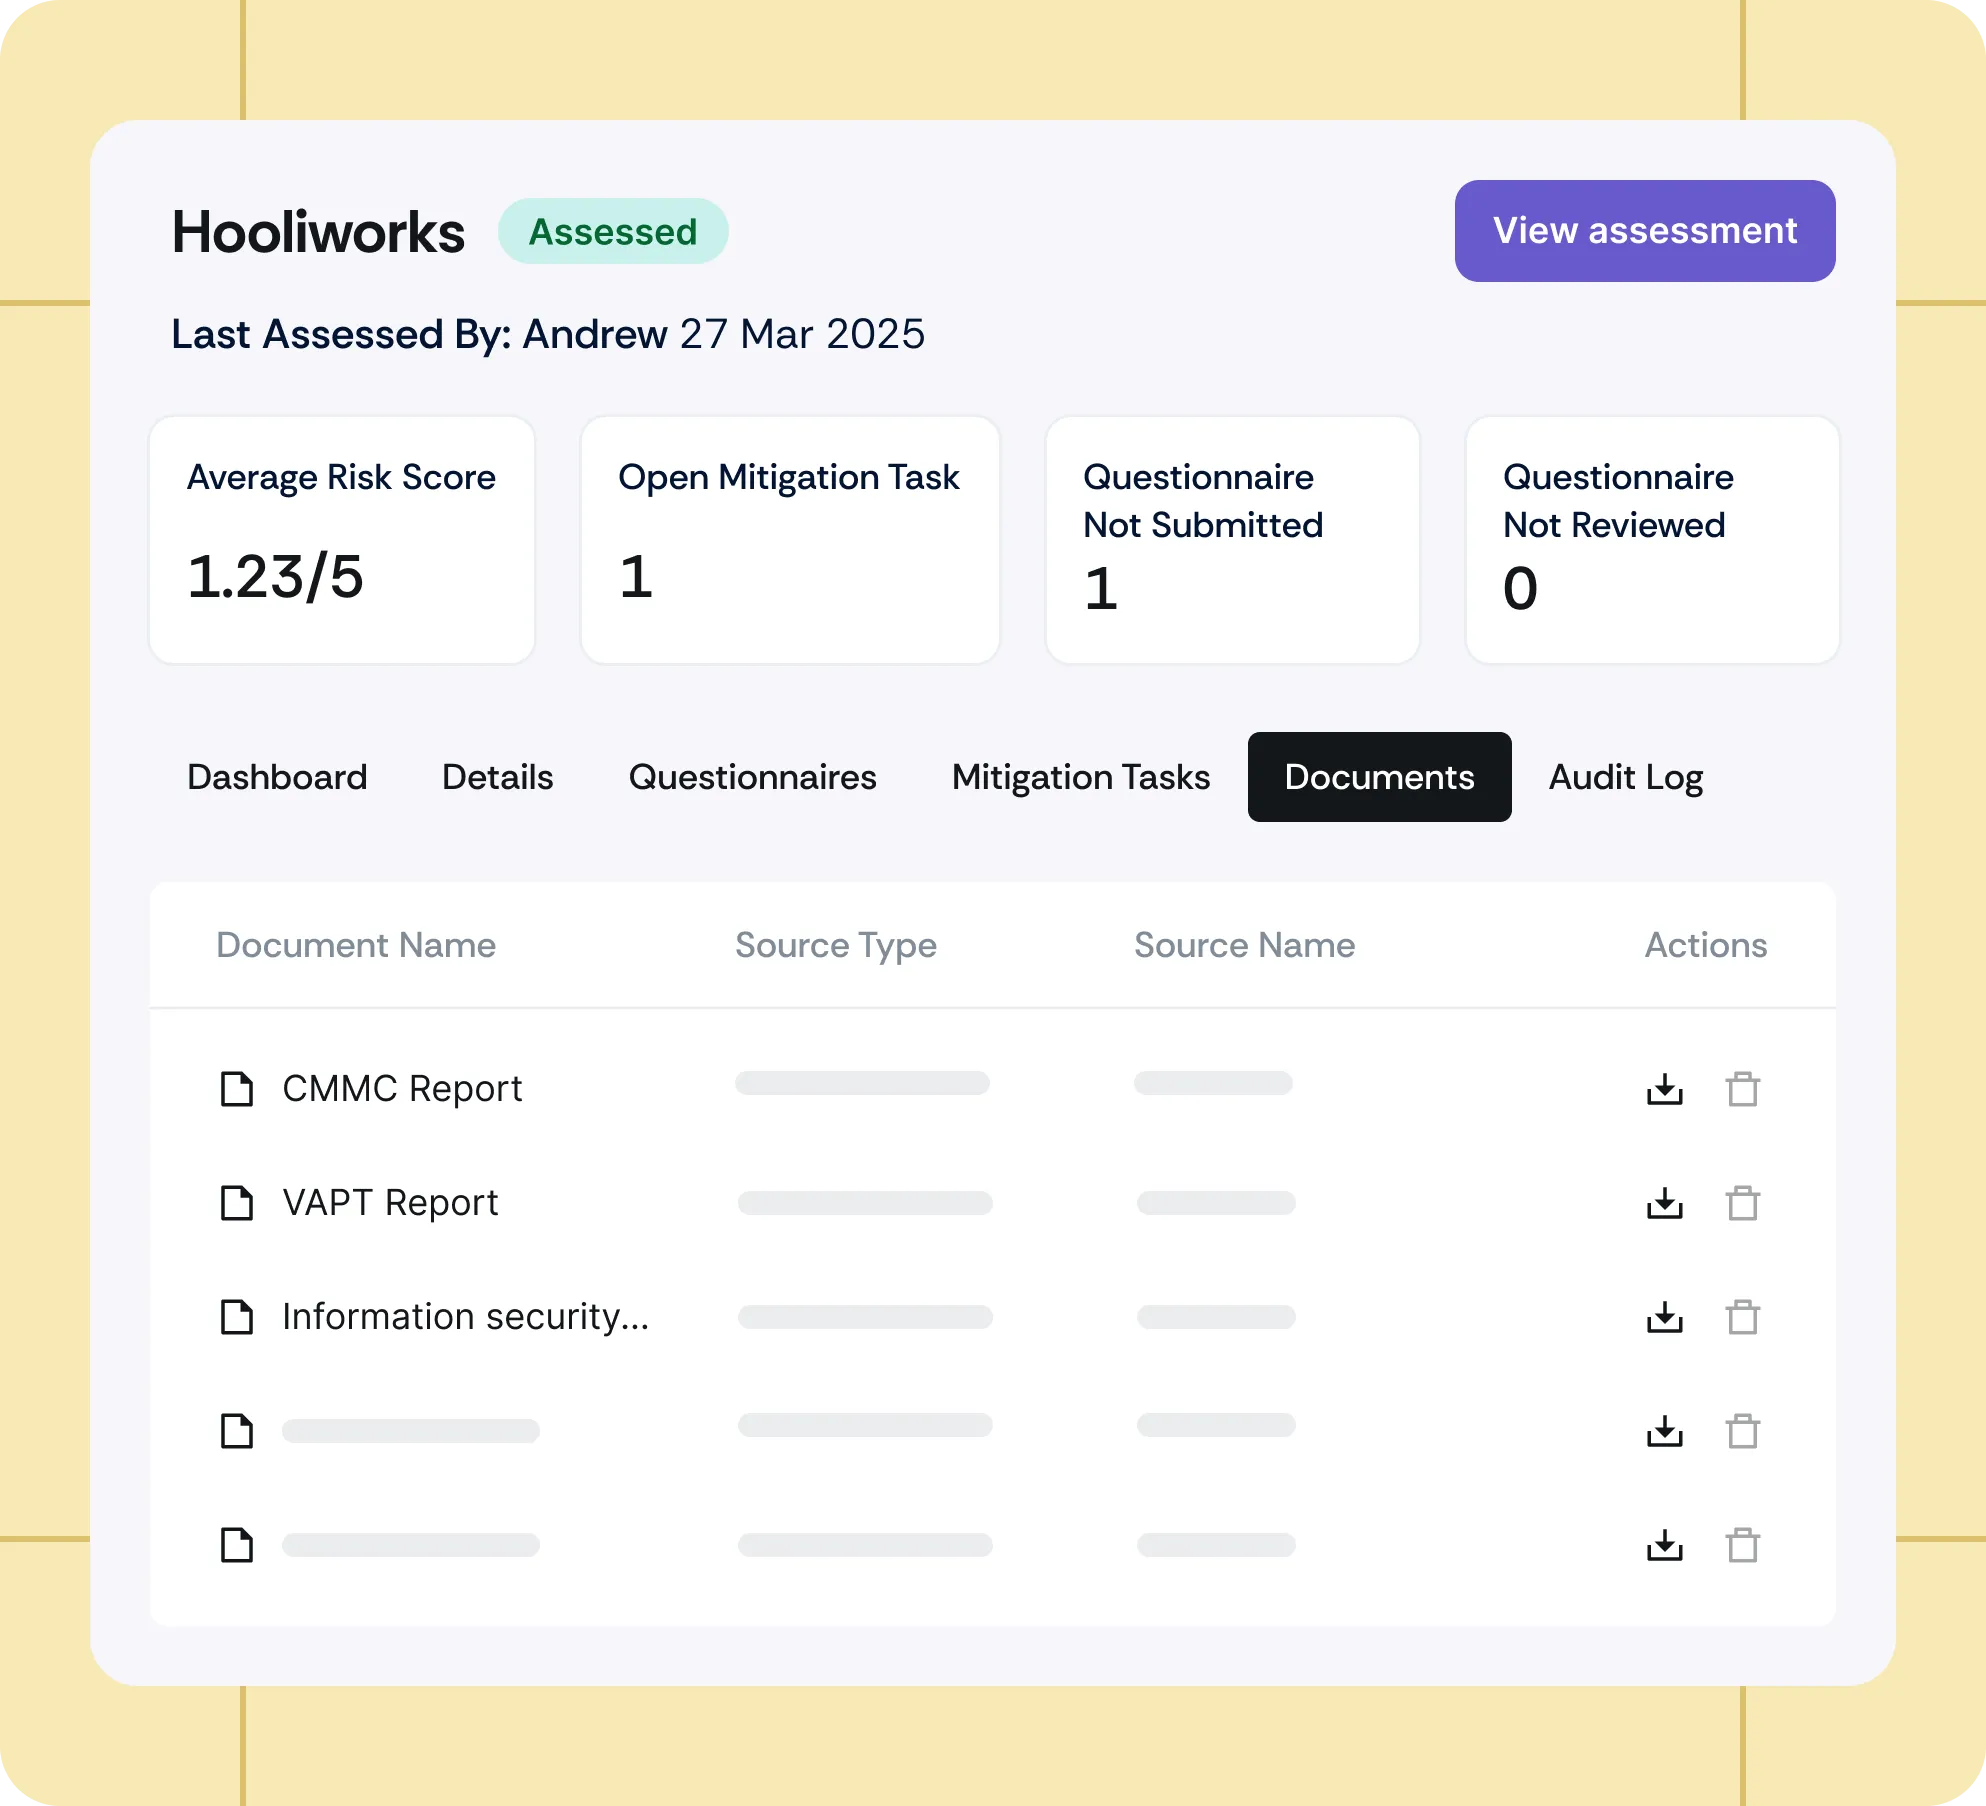Sort by Document Name column header
Screen dimensions: 1986x1806
click(356, 945)
